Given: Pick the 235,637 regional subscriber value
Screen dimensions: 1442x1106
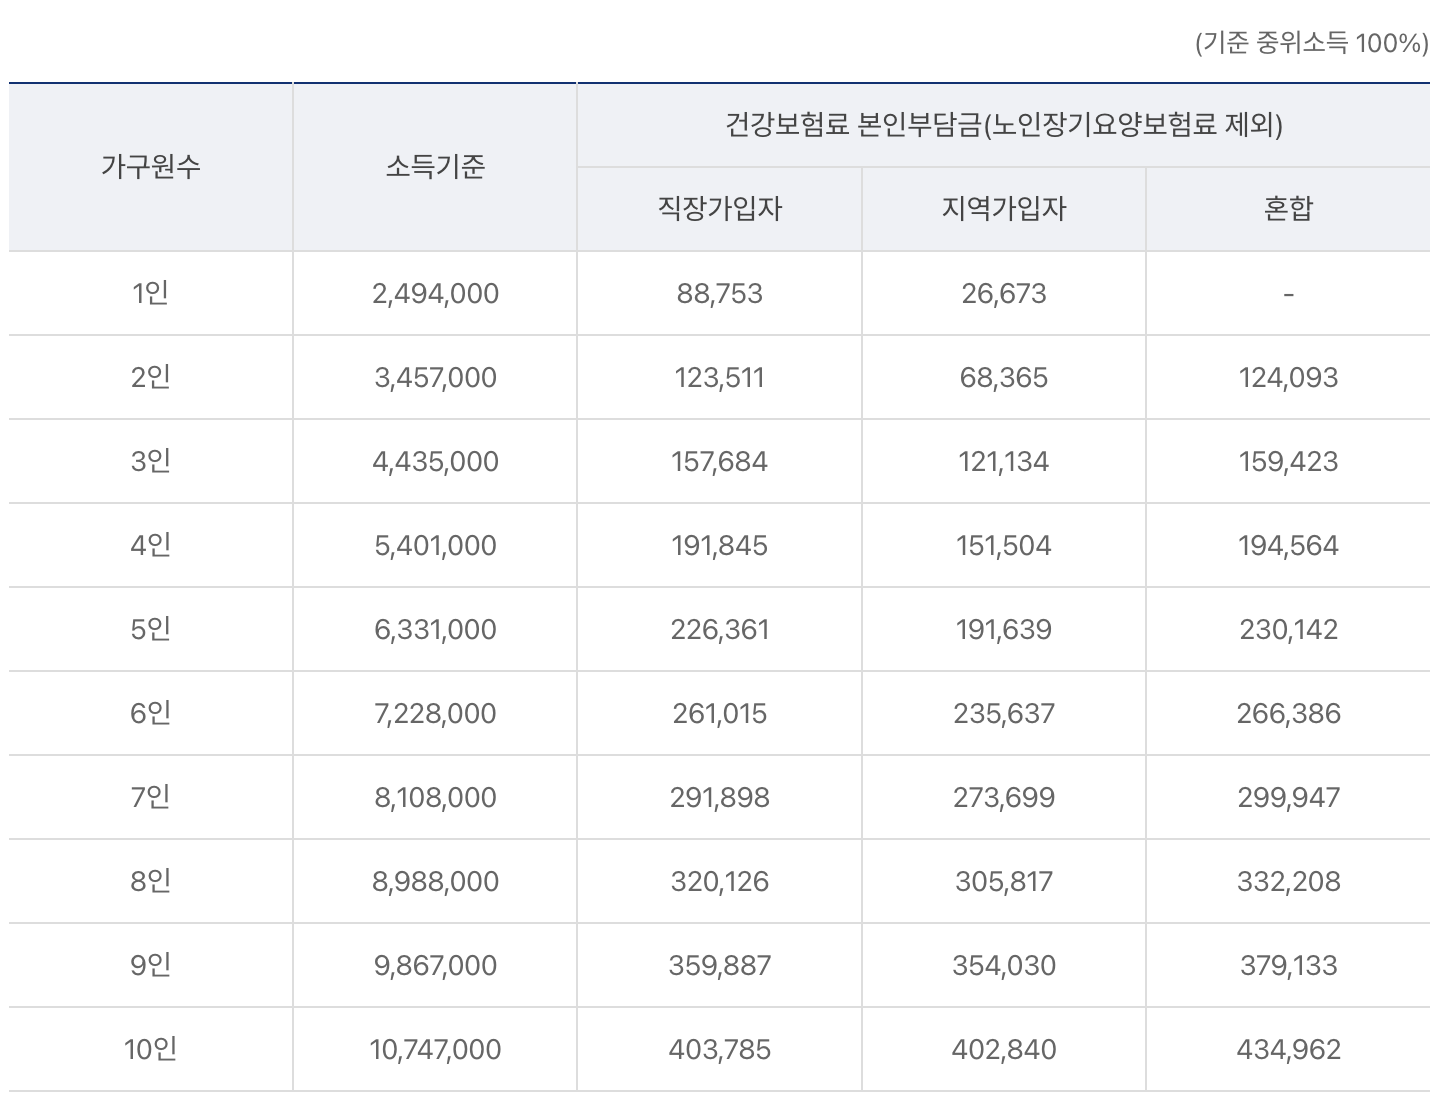Looking at the screenshot, I should 1003,713.
